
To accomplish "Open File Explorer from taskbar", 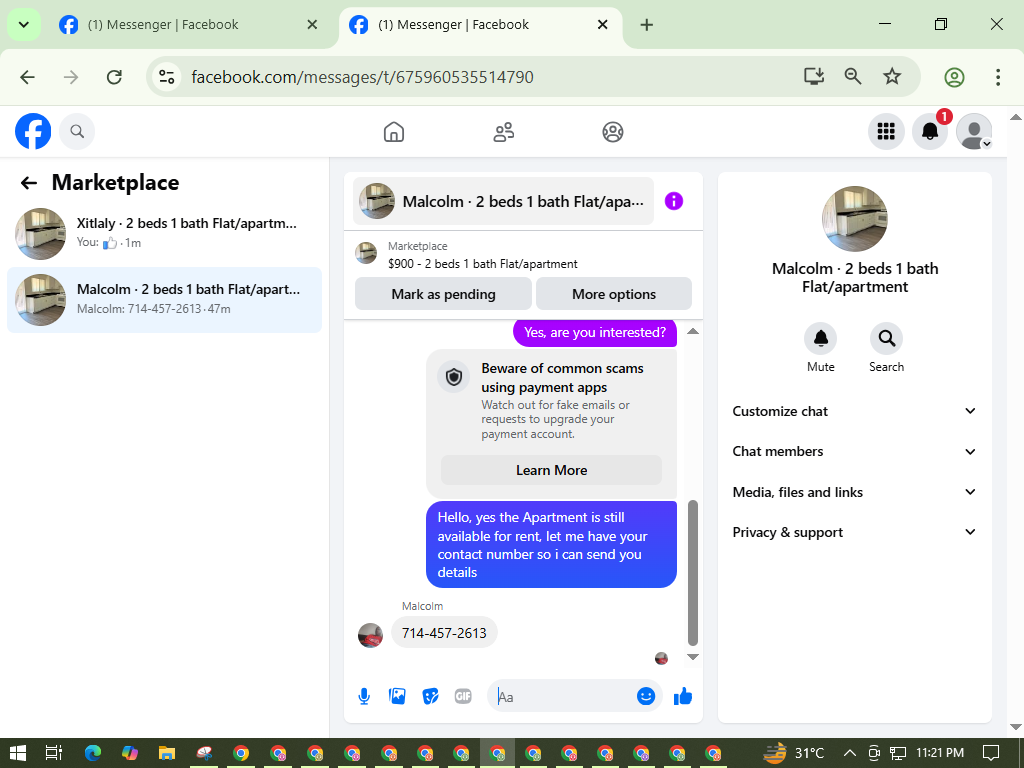I will (x=167, y=753).
